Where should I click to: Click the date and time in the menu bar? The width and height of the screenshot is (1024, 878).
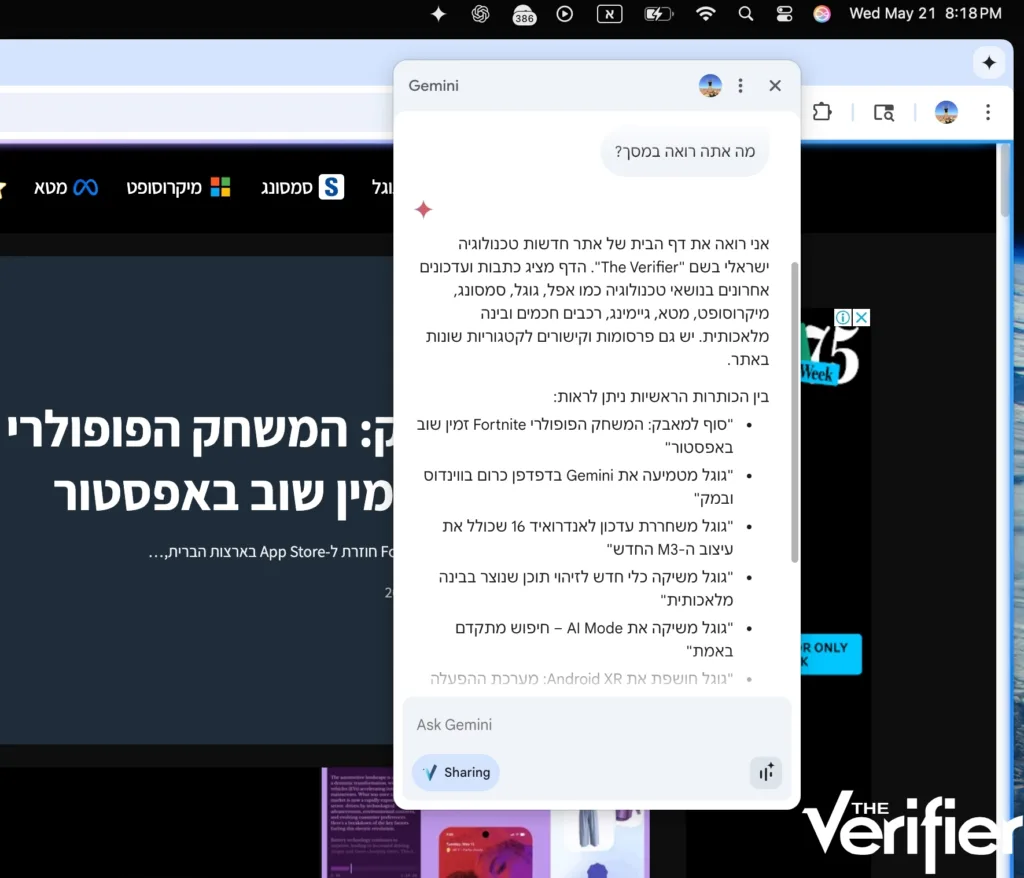[925, 14]
